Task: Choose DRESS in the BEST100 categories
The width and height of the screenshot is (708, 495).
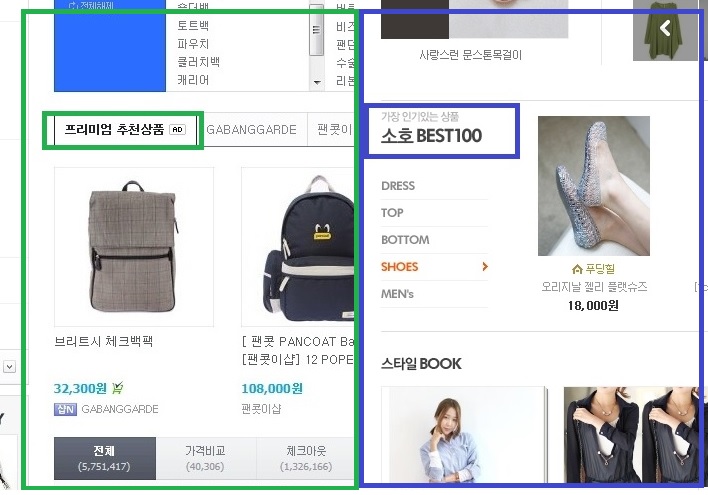Action: (x=398, y=186)
